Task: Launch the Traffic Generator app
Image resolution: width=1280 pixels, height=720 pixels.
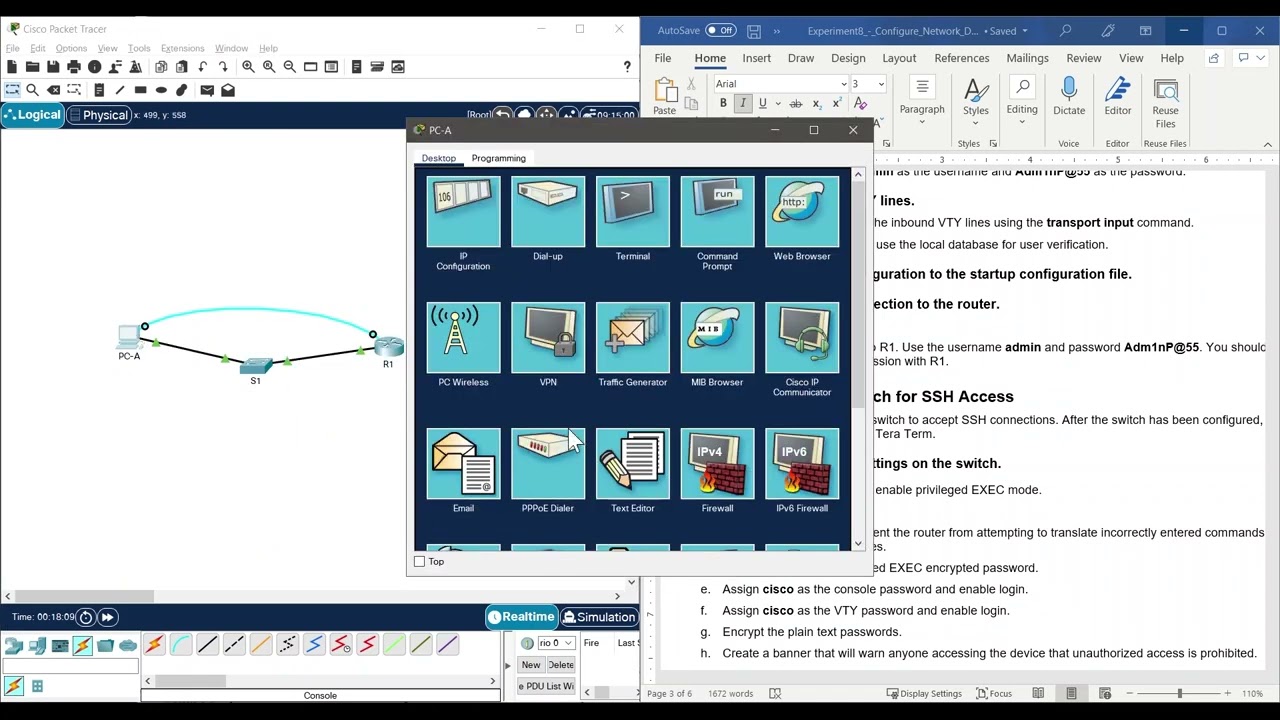Action: [x=633, y=338]
